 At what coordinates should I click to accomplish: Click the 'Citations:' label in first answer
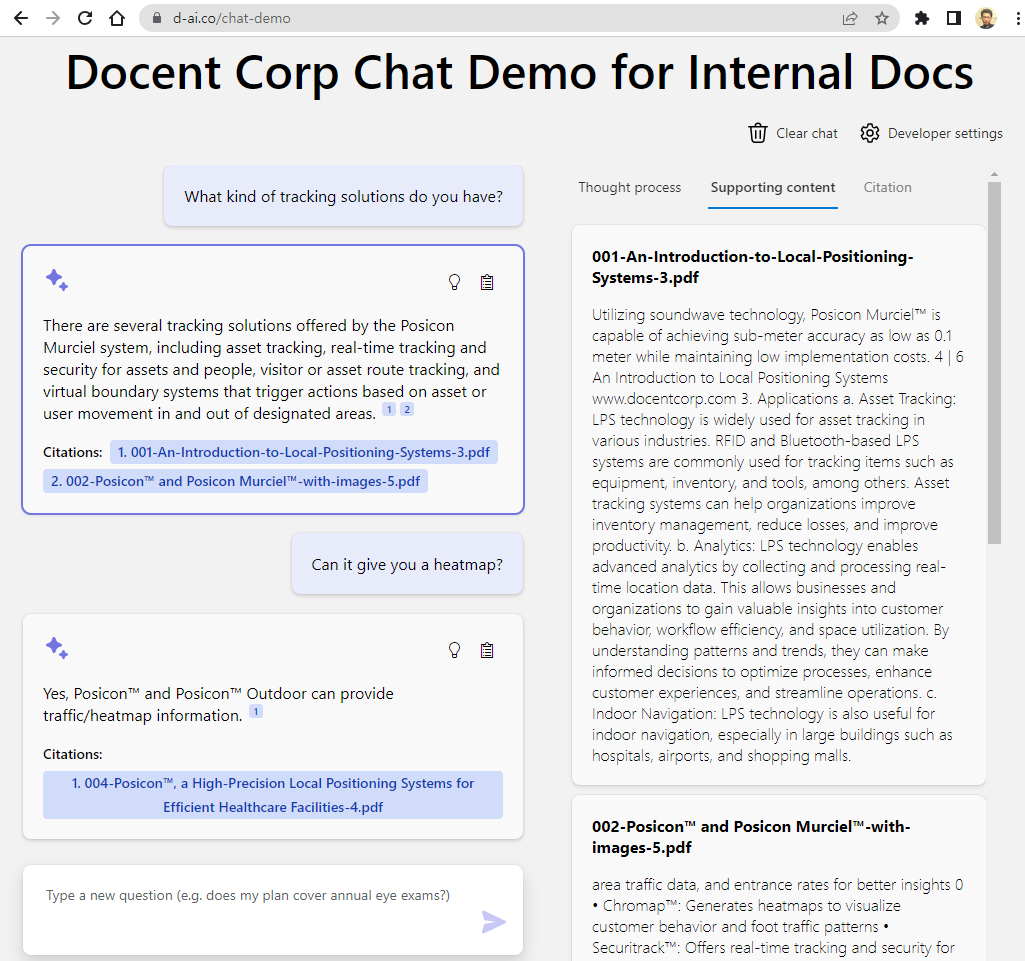(73, 452)
